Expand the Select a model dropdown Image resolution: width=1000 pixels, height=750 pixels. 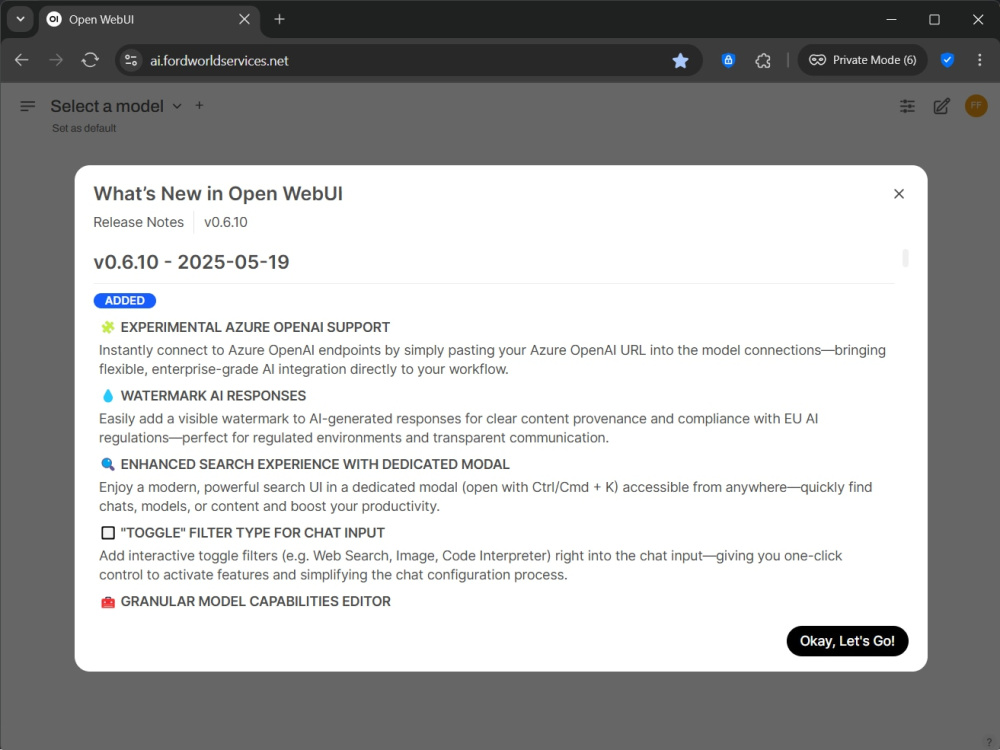coord(116,106)
